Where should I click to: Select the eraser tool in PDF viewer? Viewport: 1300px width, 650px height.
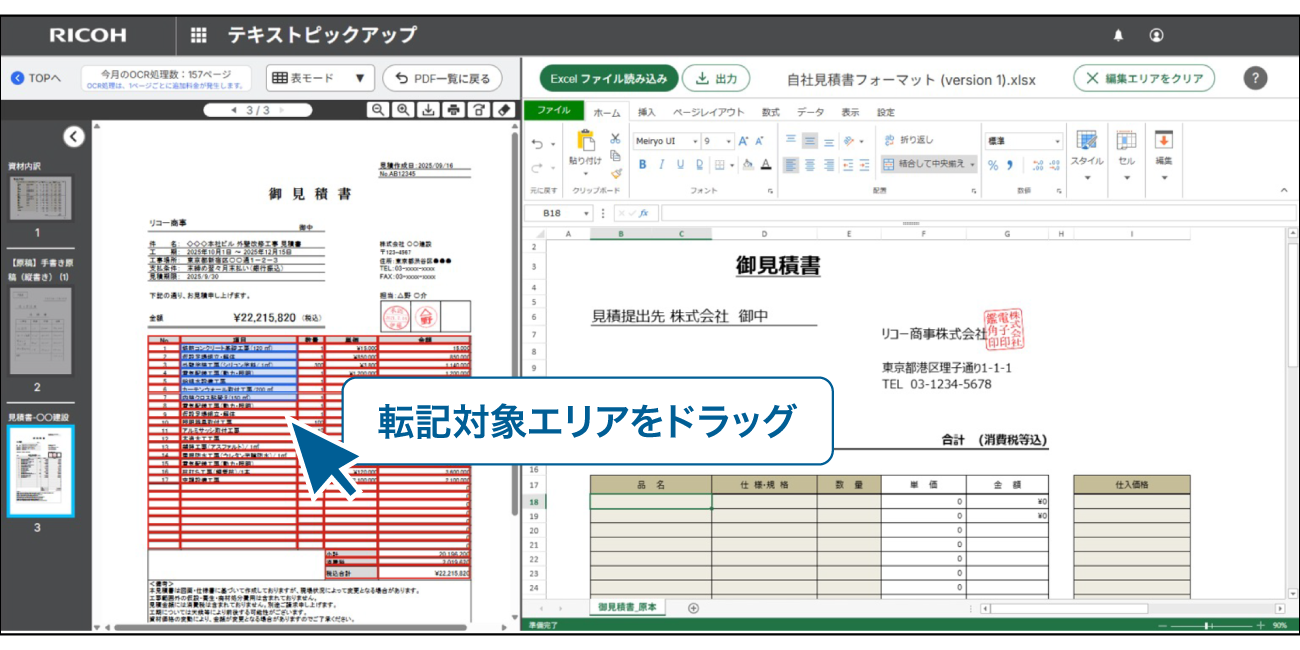click(x=504, y=110)
